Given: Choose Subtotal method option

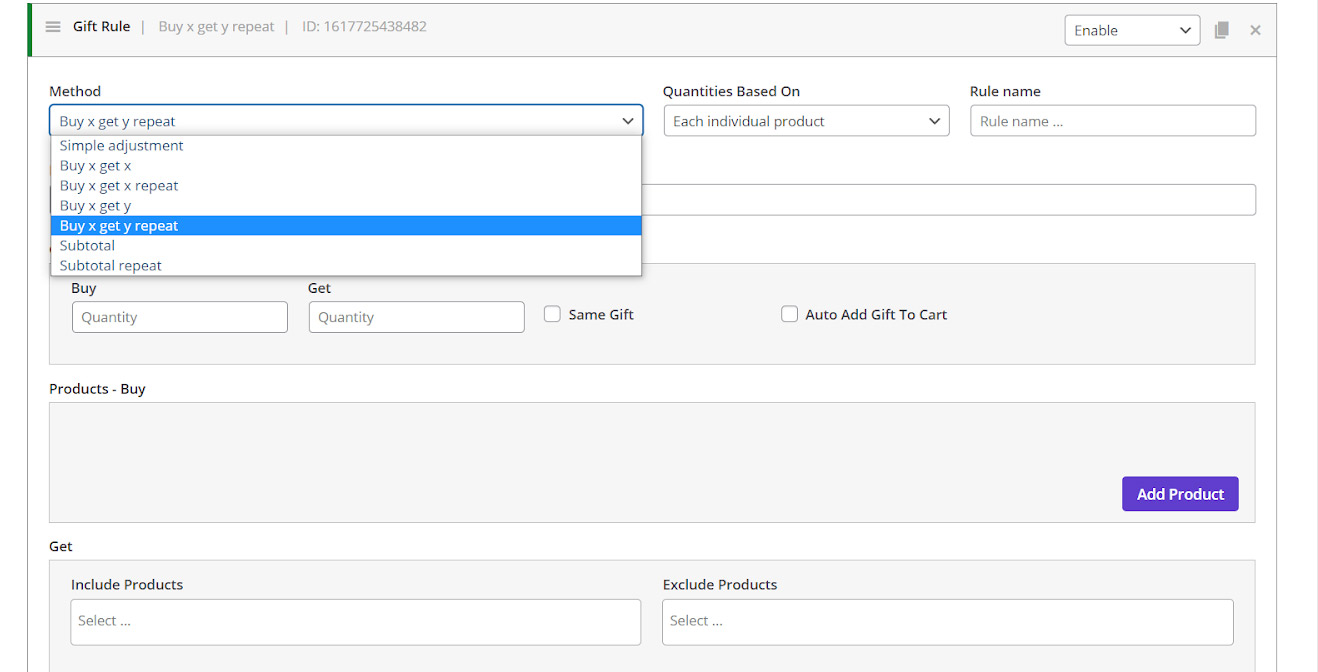Looking at the screenshot, I should [87, 246].
